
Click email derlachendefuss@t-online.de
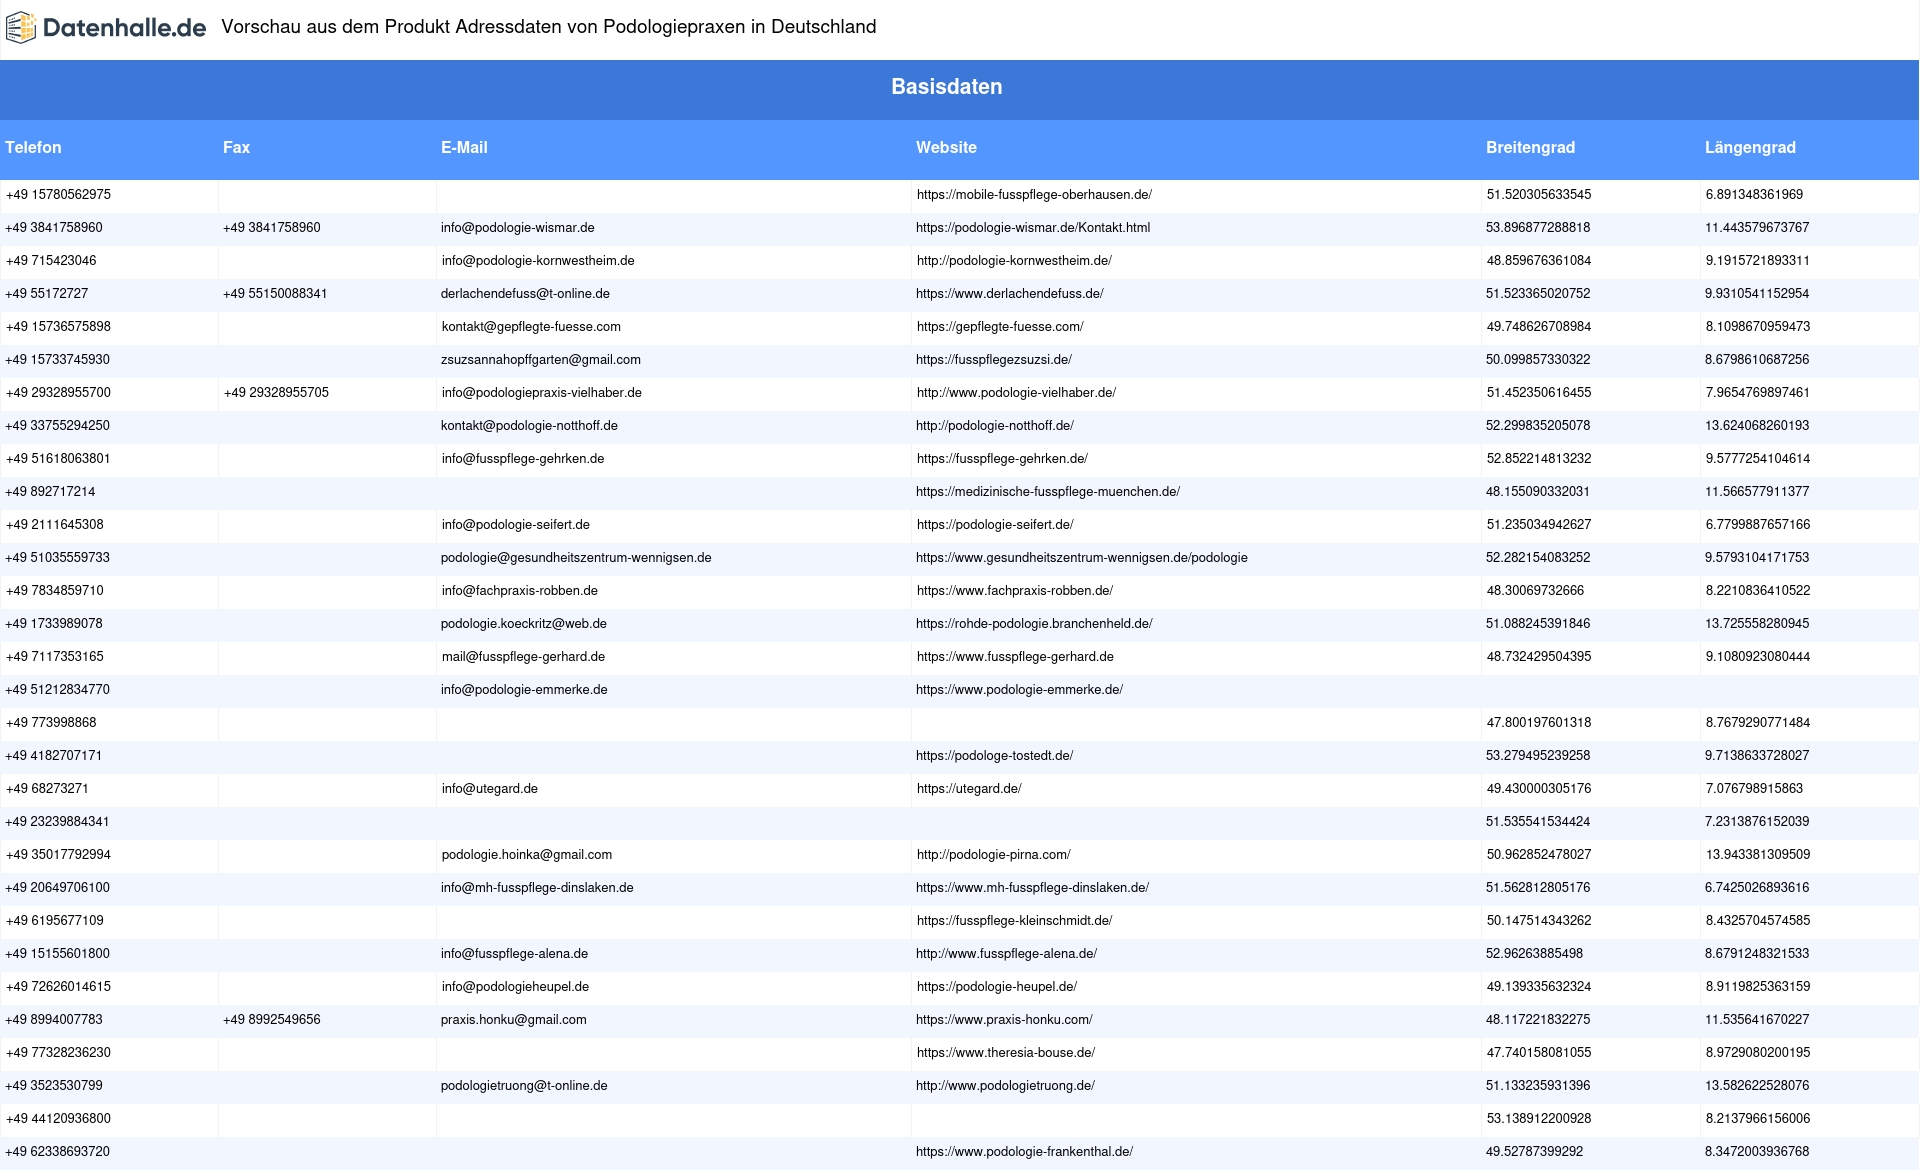coord(525,294)
